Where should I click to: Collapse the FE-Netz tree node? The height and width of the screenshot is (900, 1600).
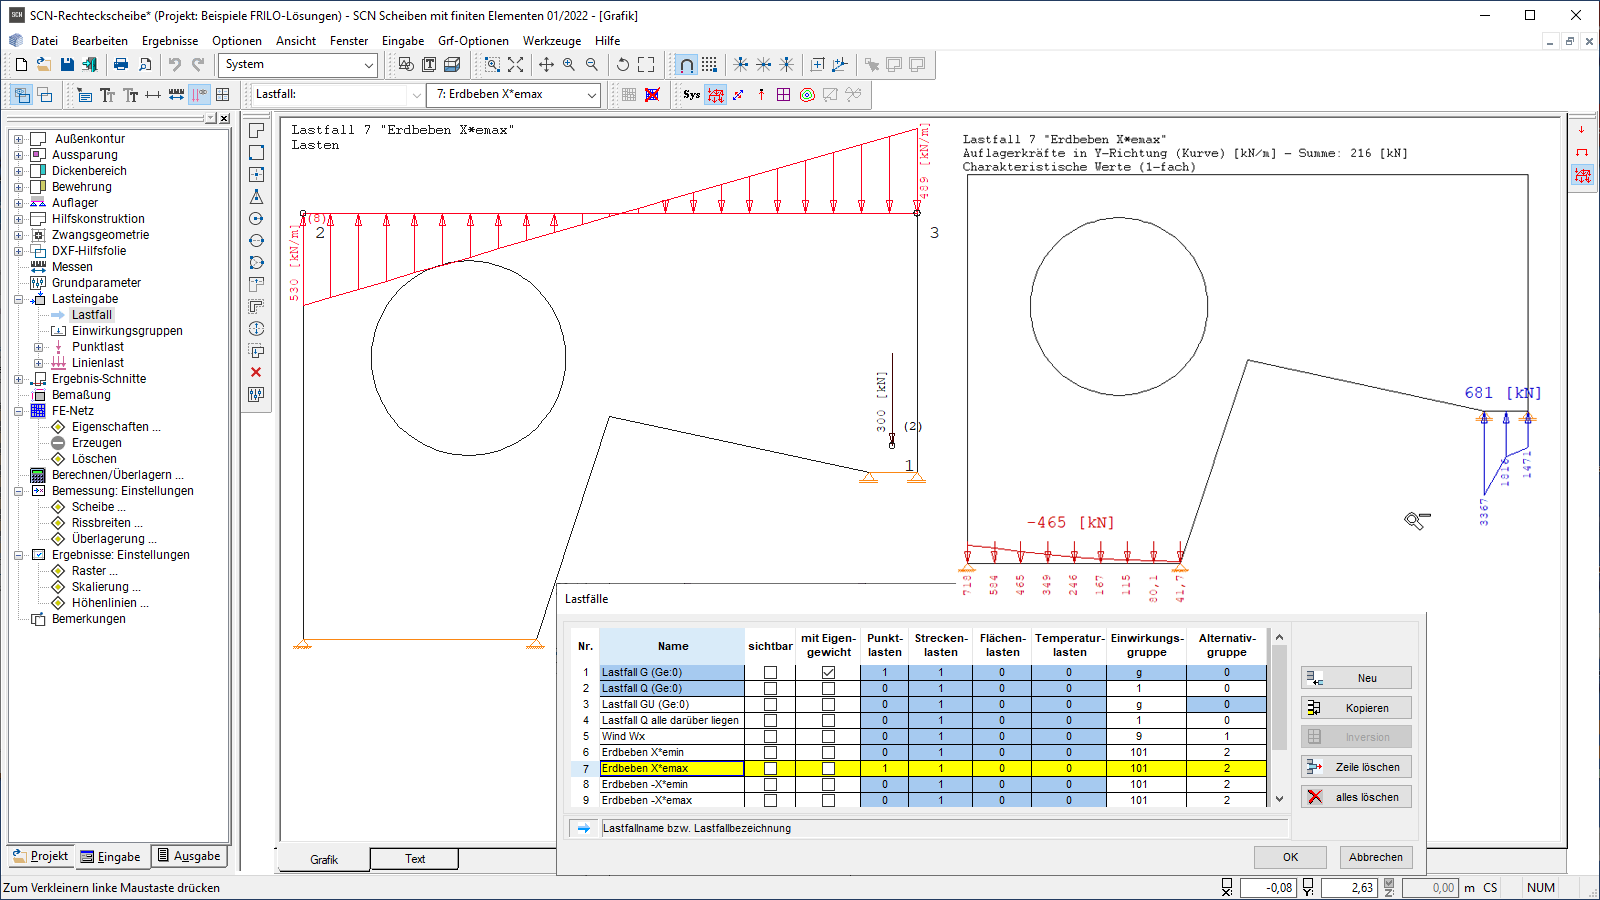click(18, 411)
